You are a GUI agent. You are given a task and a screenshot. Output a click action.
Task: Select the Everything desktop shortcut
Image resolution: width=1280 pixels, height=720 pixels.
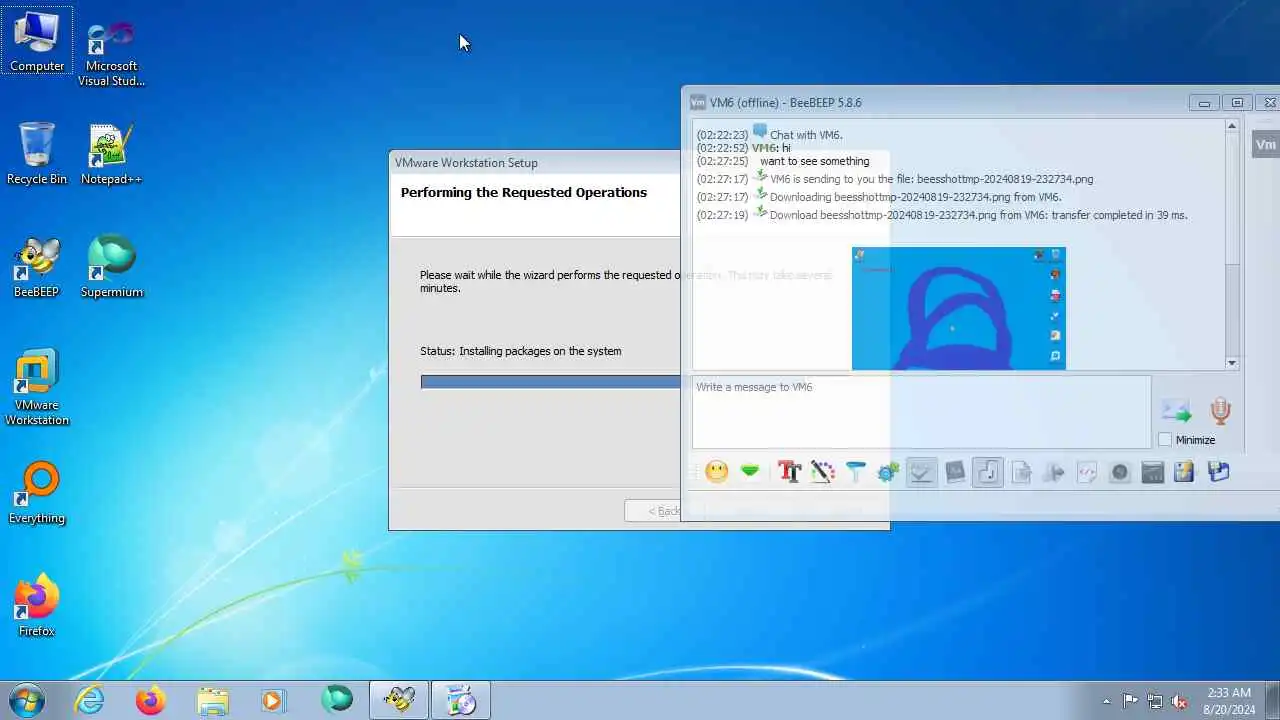click(x=37, y=493)
